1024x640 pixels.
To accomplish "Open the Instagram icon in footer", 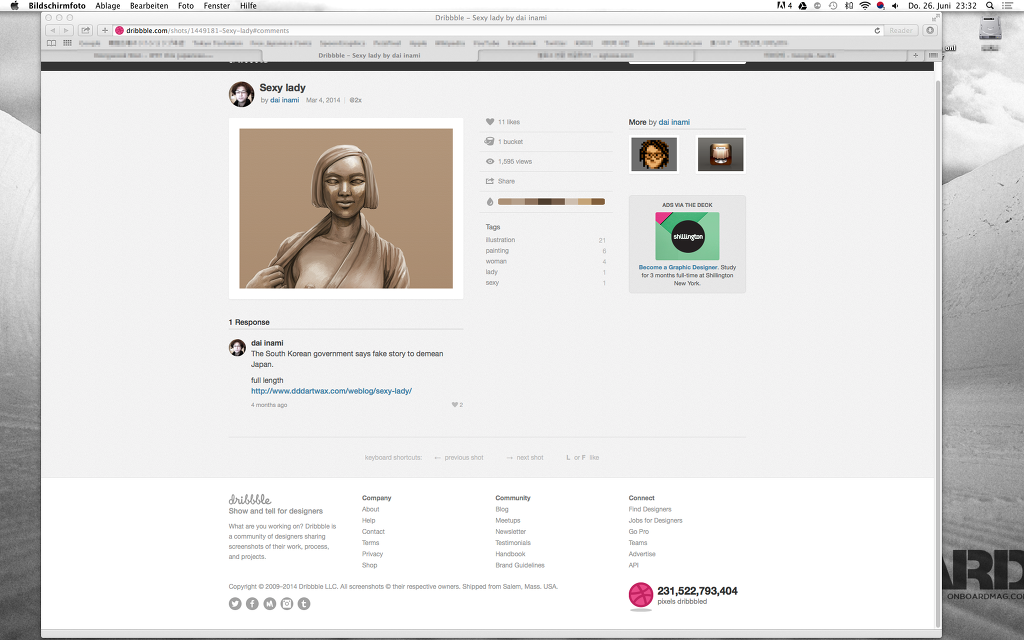I will pos(287,604).
